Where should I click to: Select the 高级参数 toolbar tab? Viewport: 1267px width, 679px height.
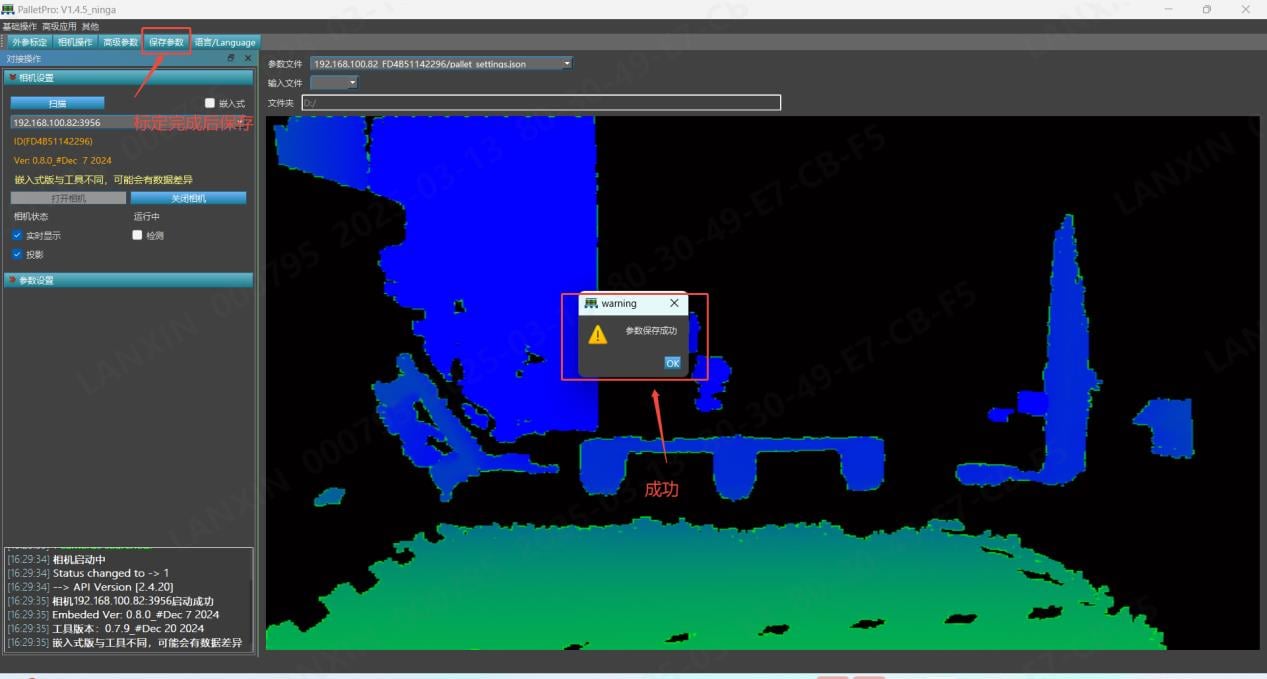coord(121,42)
